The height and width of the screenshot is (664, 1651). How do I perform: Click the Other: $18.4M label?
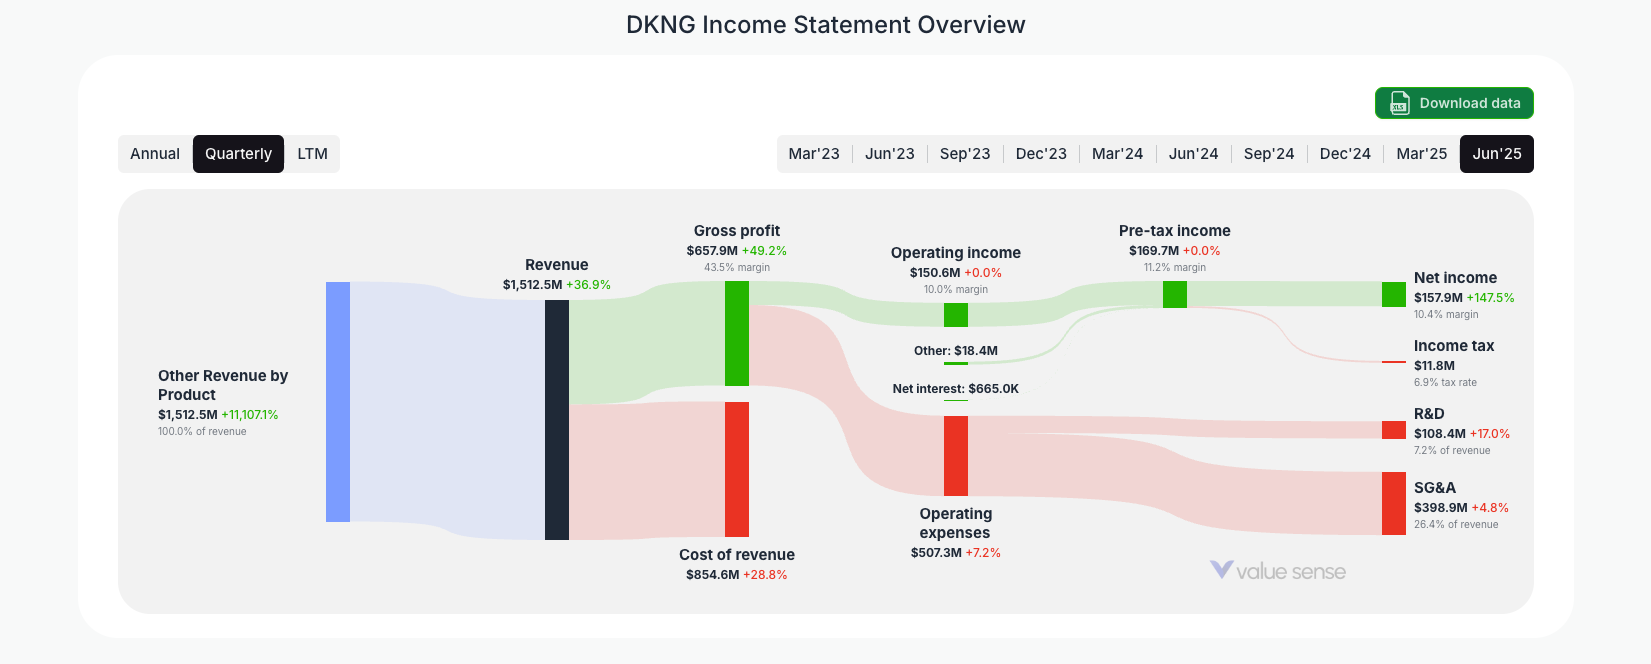pyautogui.click(x=956, y=351)
